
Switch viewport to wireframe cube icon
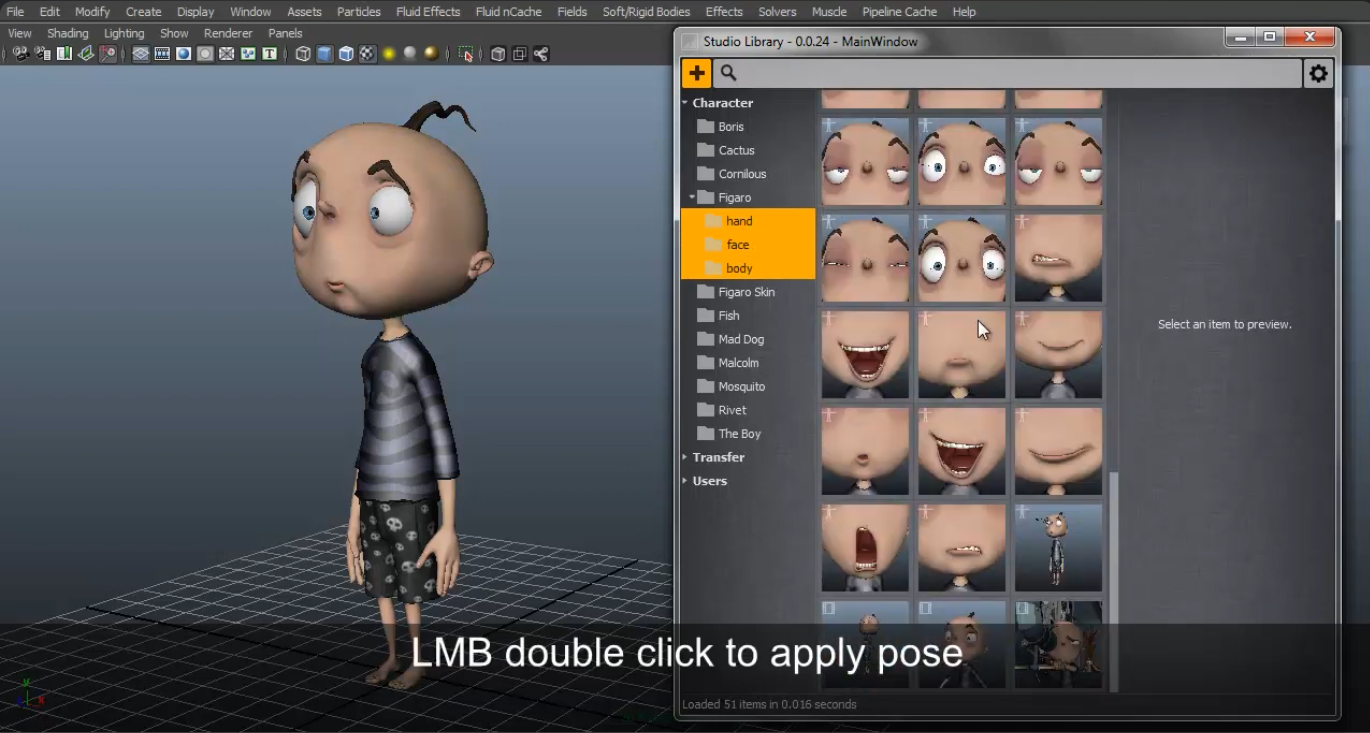pos(303,54)
